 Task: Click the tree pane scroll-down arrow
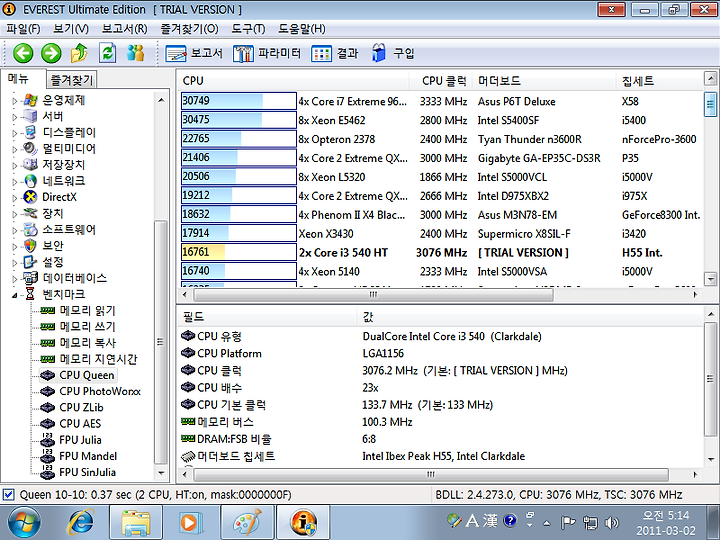pyautogui.click(x=161, y=472)
